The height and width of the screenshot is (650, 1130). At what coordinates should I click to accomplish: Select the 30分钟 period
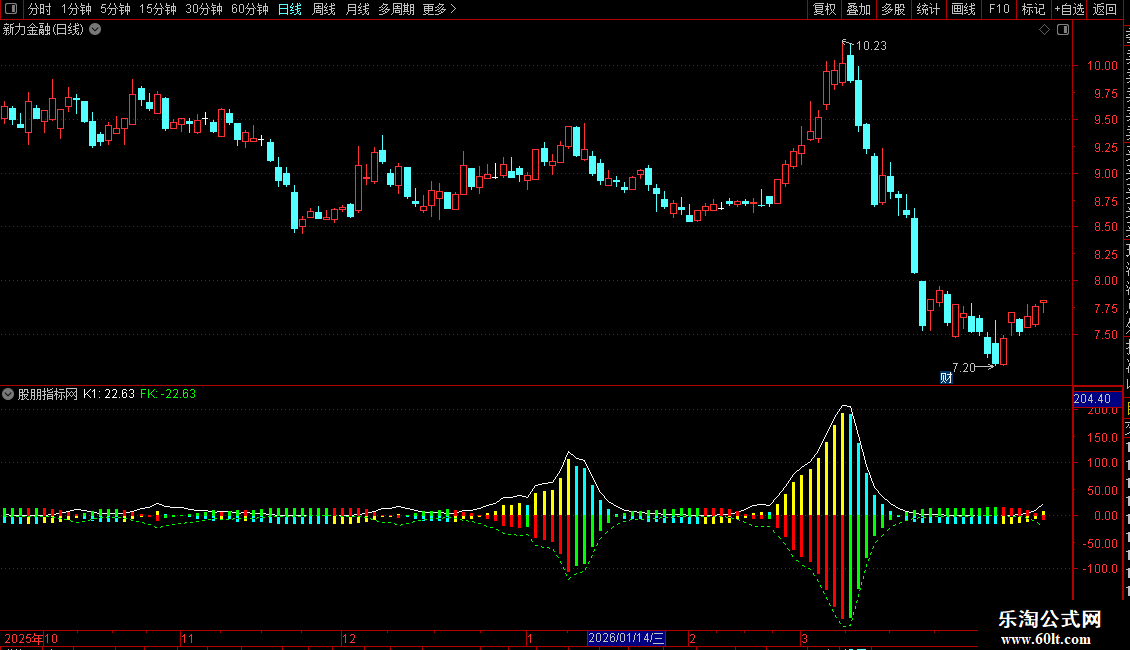[204, 9]
